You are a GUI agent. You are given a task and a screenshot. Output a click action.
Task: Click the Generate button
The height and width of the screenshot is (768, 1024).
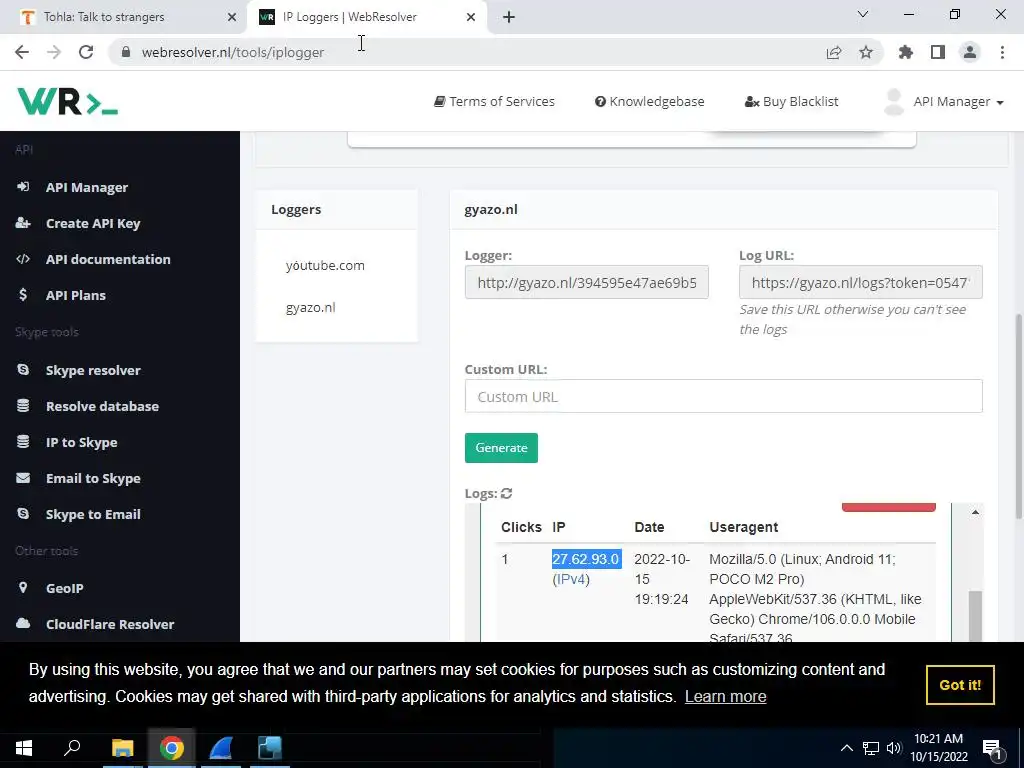501,448
